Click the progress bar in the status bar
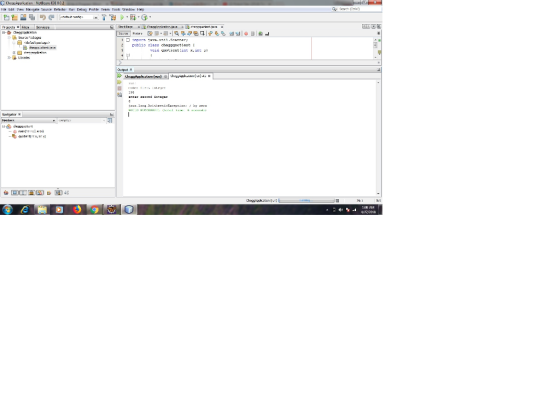 (x=306, y=201)
